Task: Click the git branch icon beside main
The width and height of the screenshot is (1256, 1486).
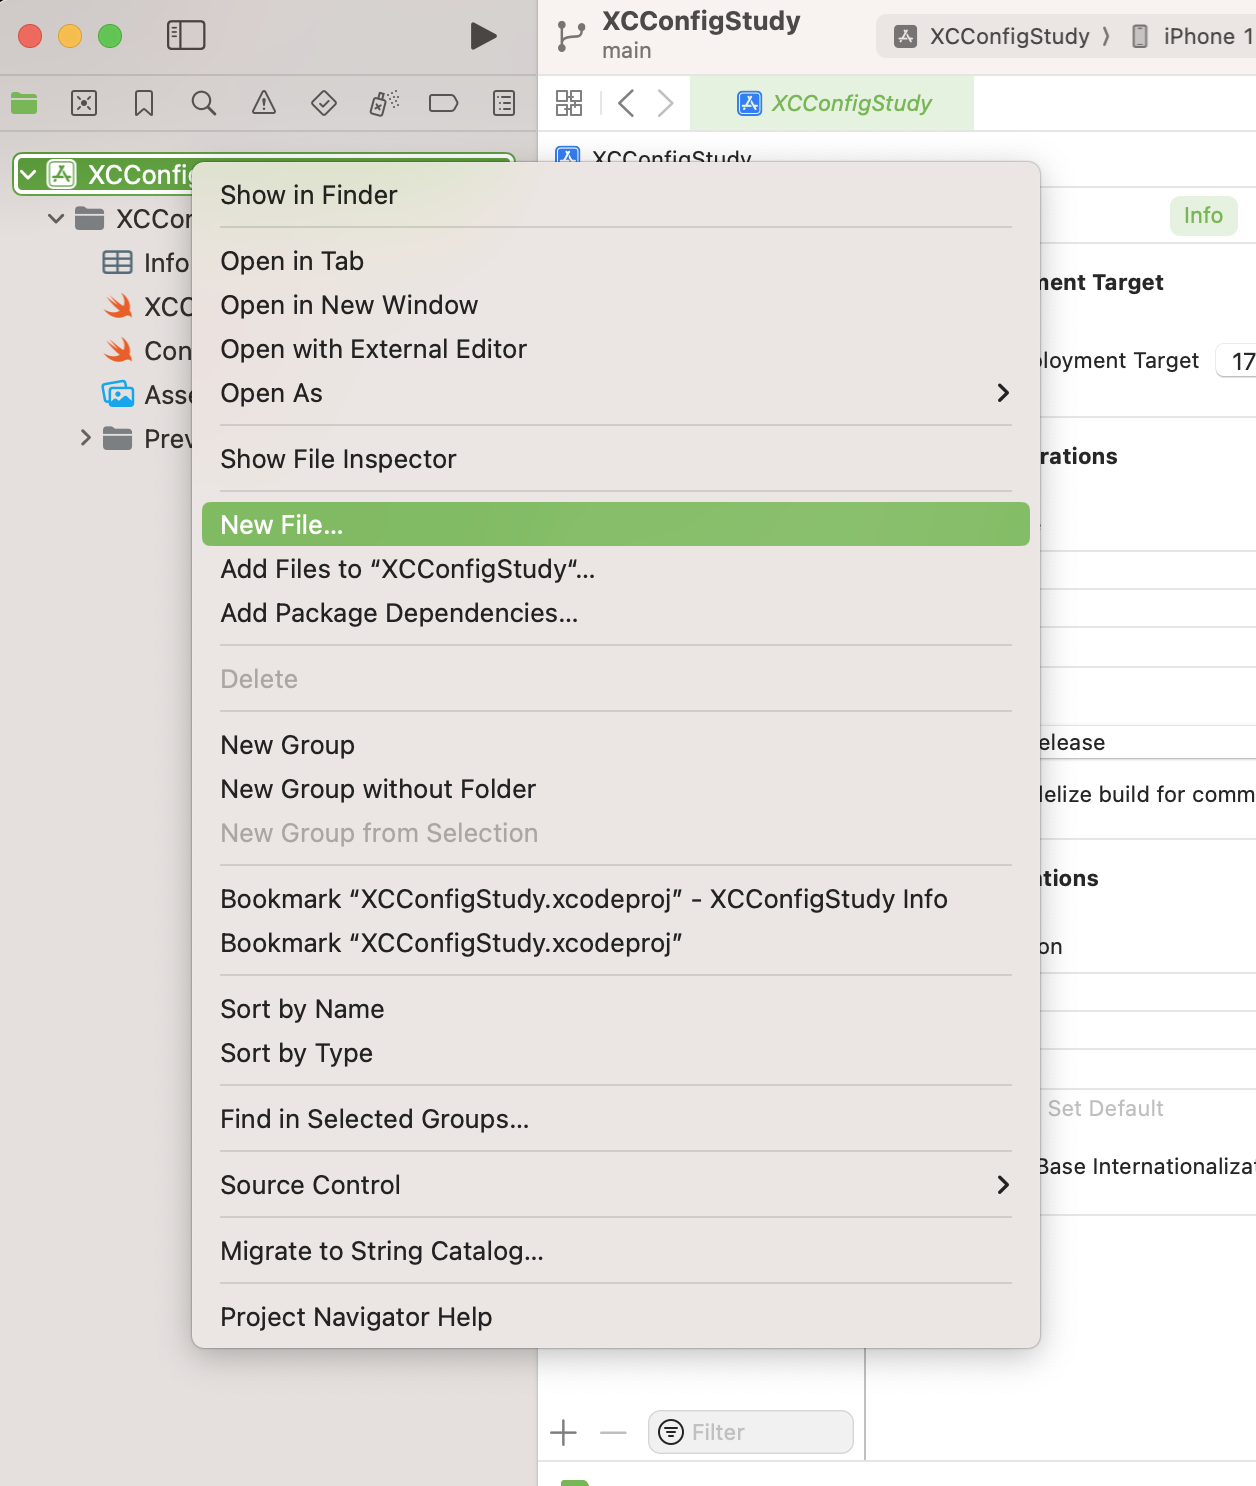Action: click(571, 36)
